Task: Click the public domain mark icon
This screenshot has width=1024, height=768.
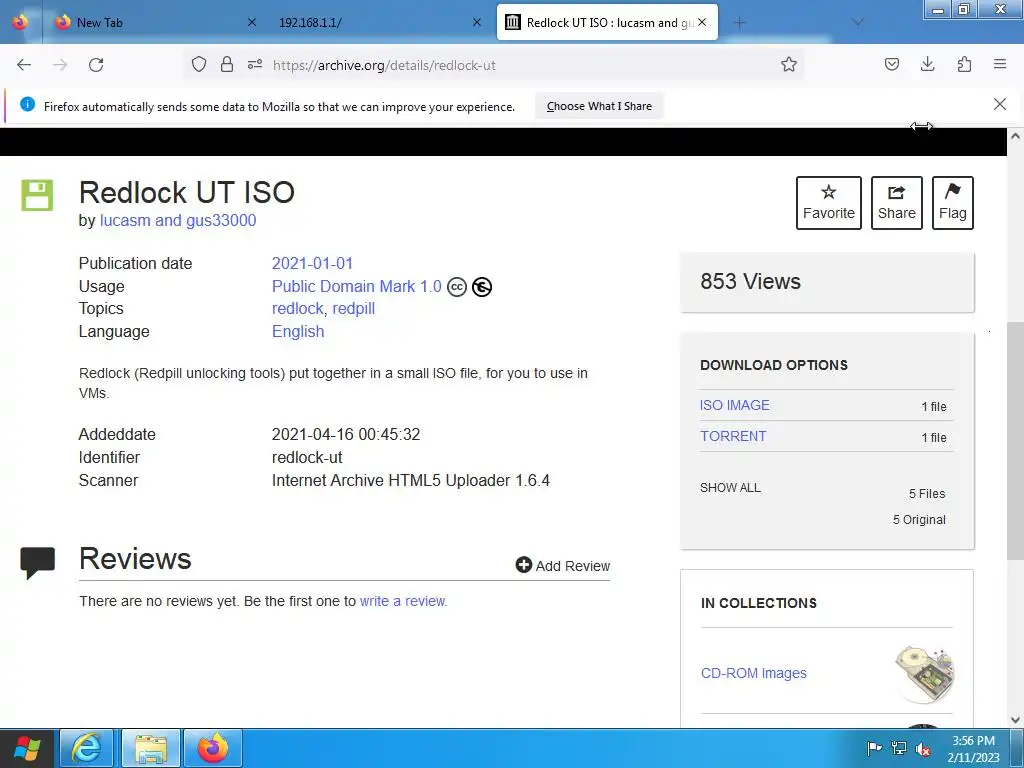Action: (482, 287)
